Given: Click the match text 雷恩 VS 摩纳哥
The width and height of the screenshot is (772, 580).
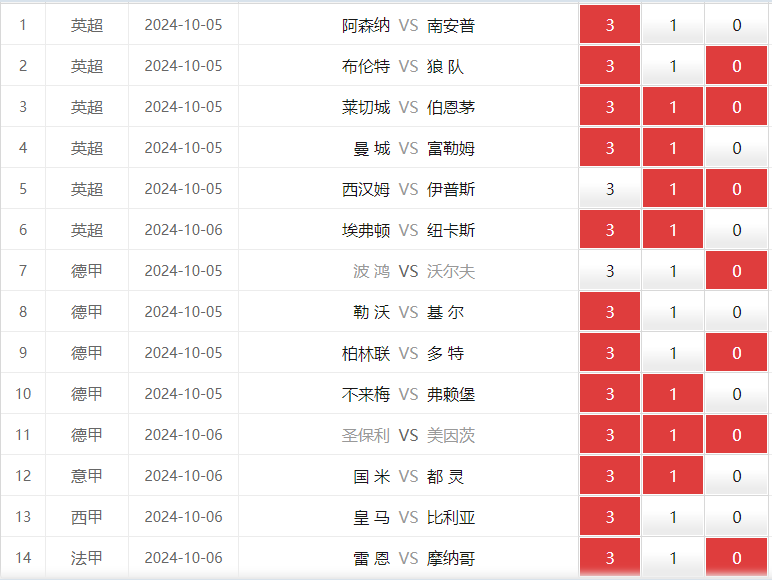Looking at the screenshot, I should pos(414,558).
